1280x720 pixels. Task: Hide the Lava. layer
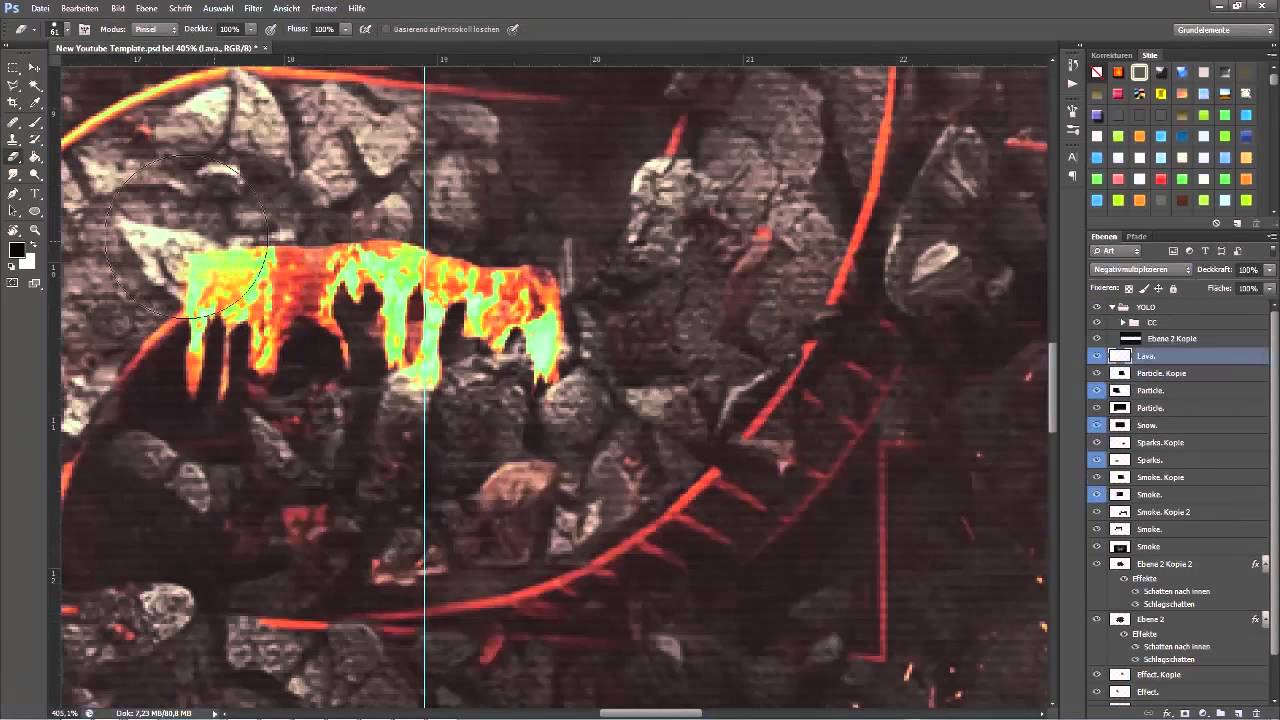[x=1097, y=356]
